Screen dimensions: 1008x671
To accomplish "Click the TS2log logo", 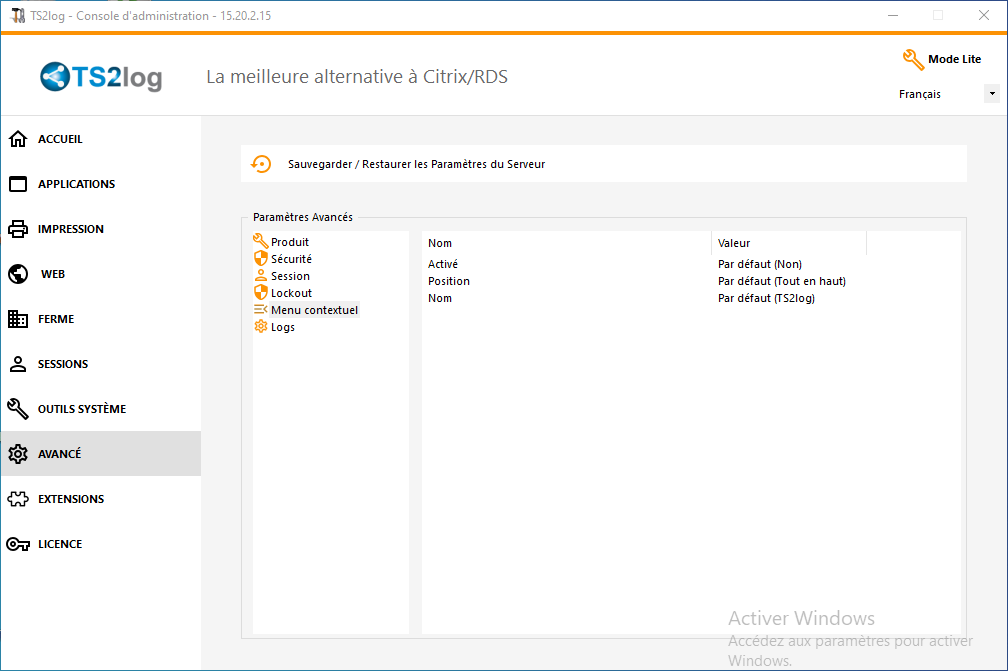I will [x=101, y=77].
